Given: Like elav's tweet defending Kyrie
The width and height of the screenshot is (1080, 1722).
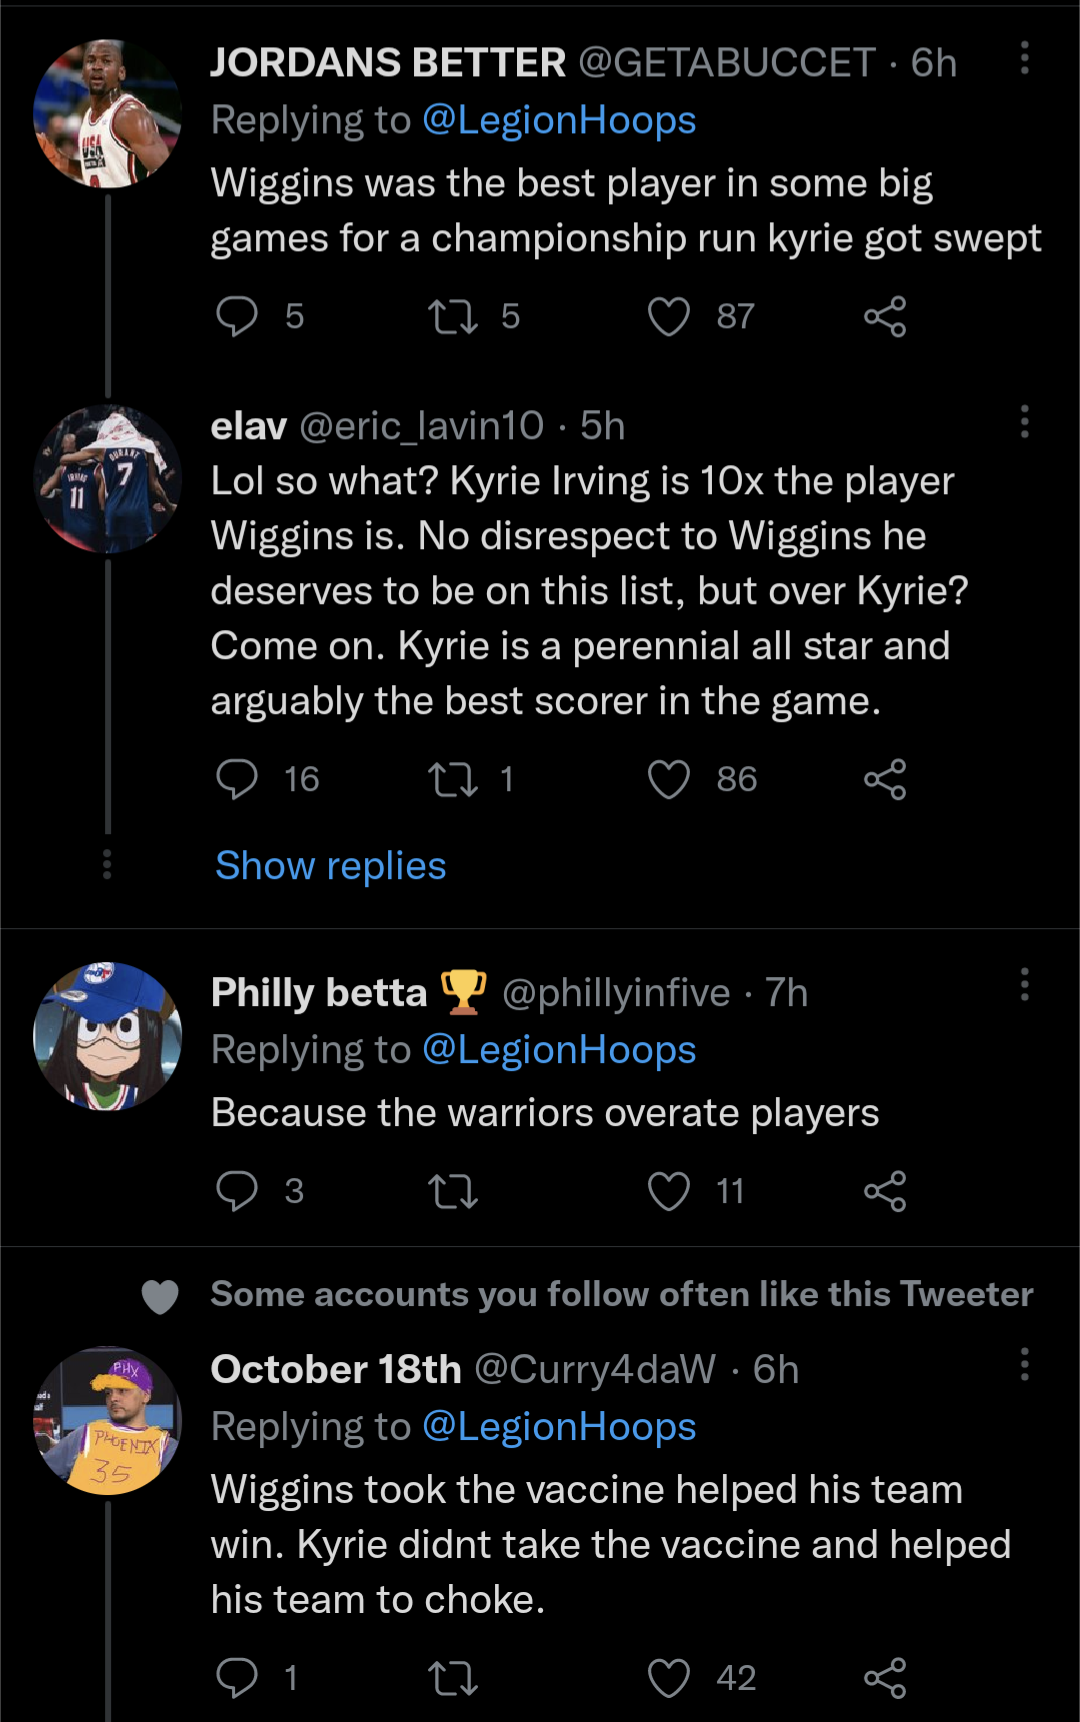Looking at the screenshot, I should pyautogui.click(x=668, y=779).
